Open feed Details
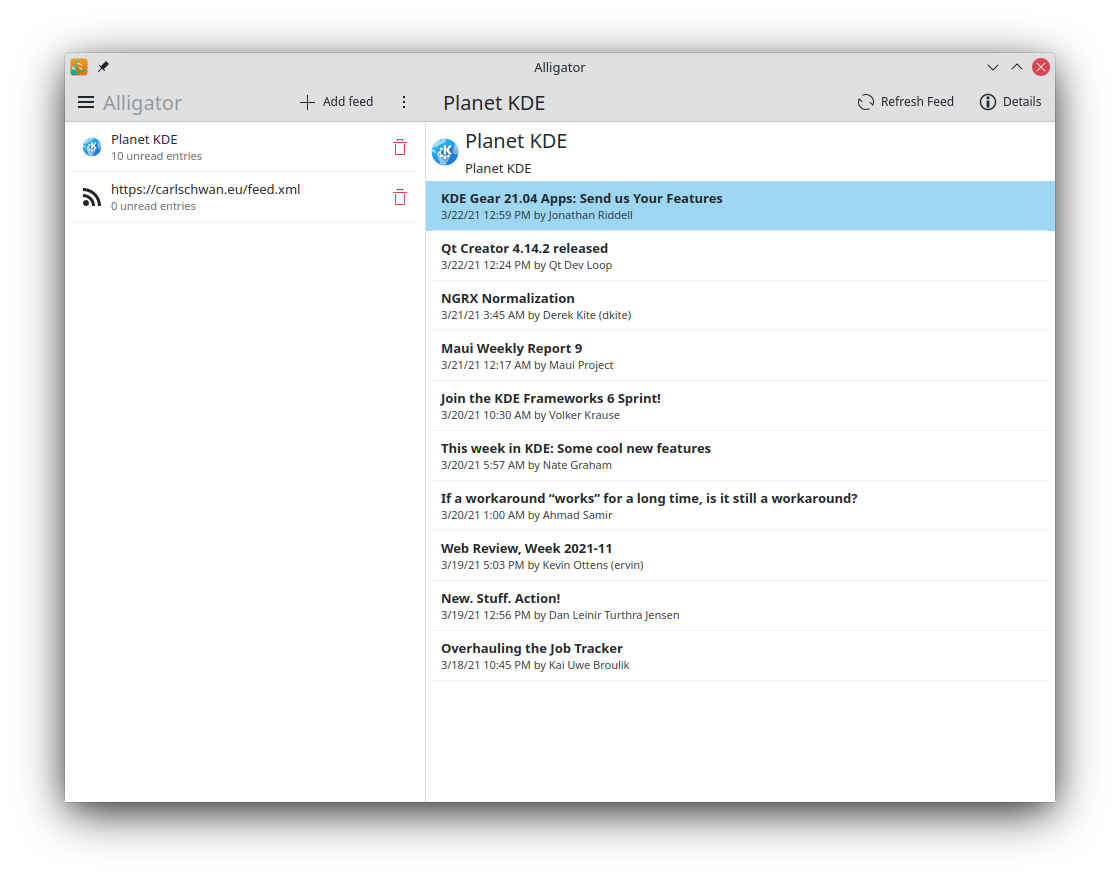The height and width of the screenshot is (879, 1120). pos(1010,102)
